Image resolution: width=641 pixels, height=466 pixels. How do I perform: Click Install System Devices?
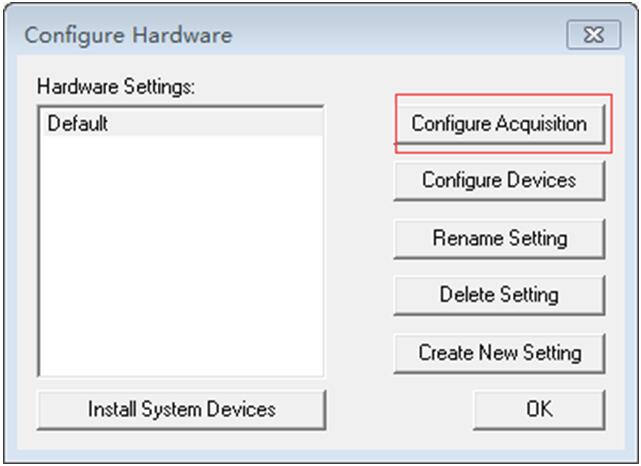click(x=181, y=409)
